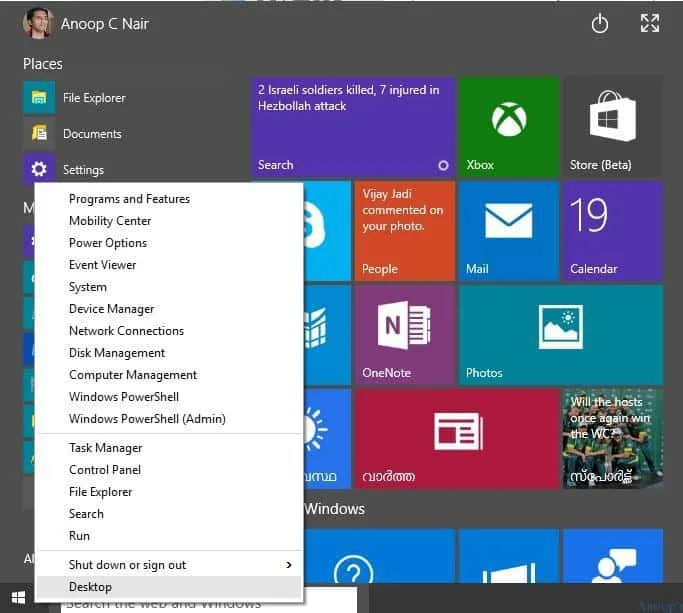Expand Start menu to full screen
The height and width of the screenshot is (613, 683).
[649, 25]
